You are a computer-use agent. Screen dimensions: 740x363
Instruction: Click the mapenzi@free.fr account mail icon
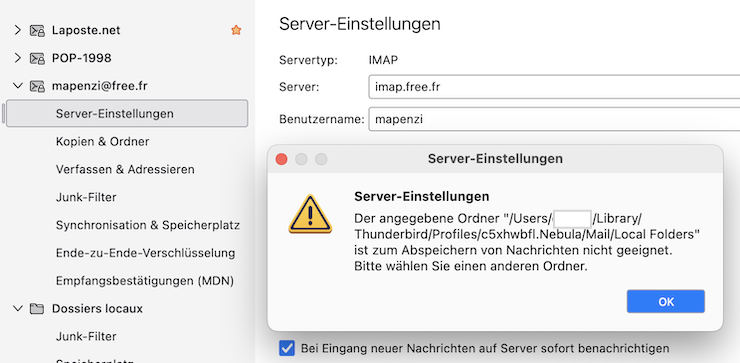[37, 86]
